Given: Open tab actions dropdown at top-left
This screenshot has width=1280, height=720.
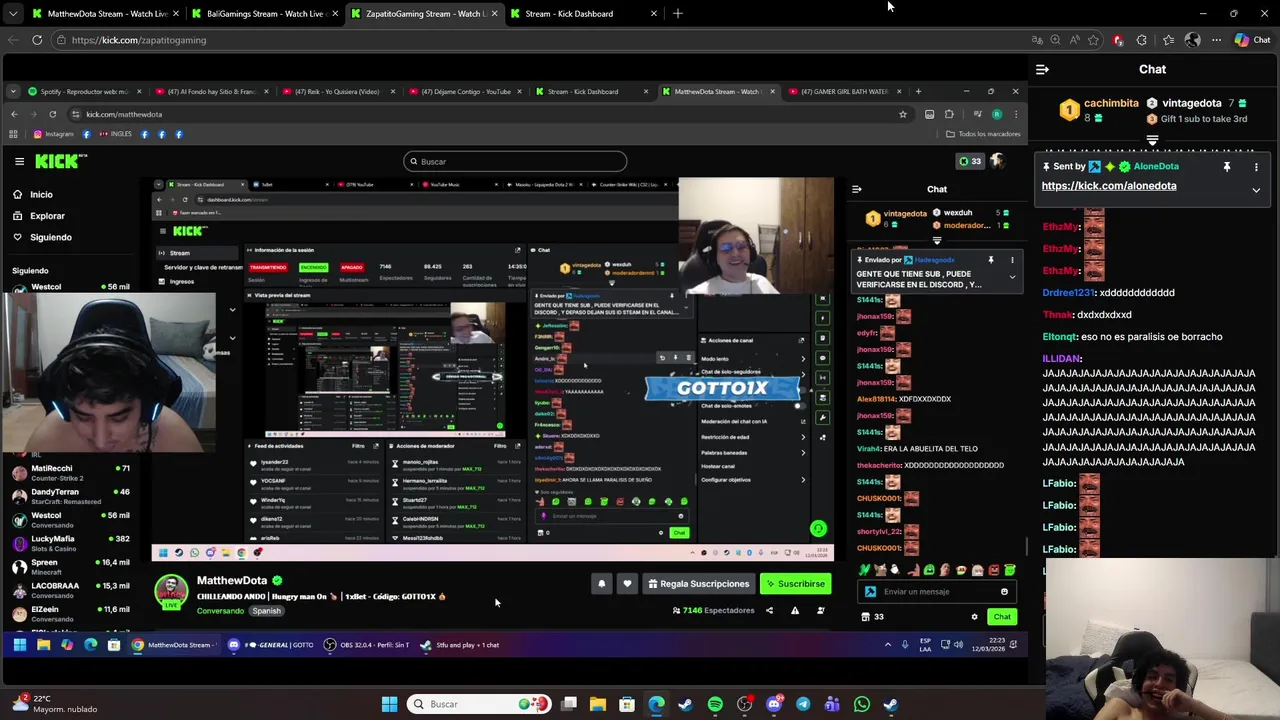Looking at the screenshot, I should (x=12, y=14).
